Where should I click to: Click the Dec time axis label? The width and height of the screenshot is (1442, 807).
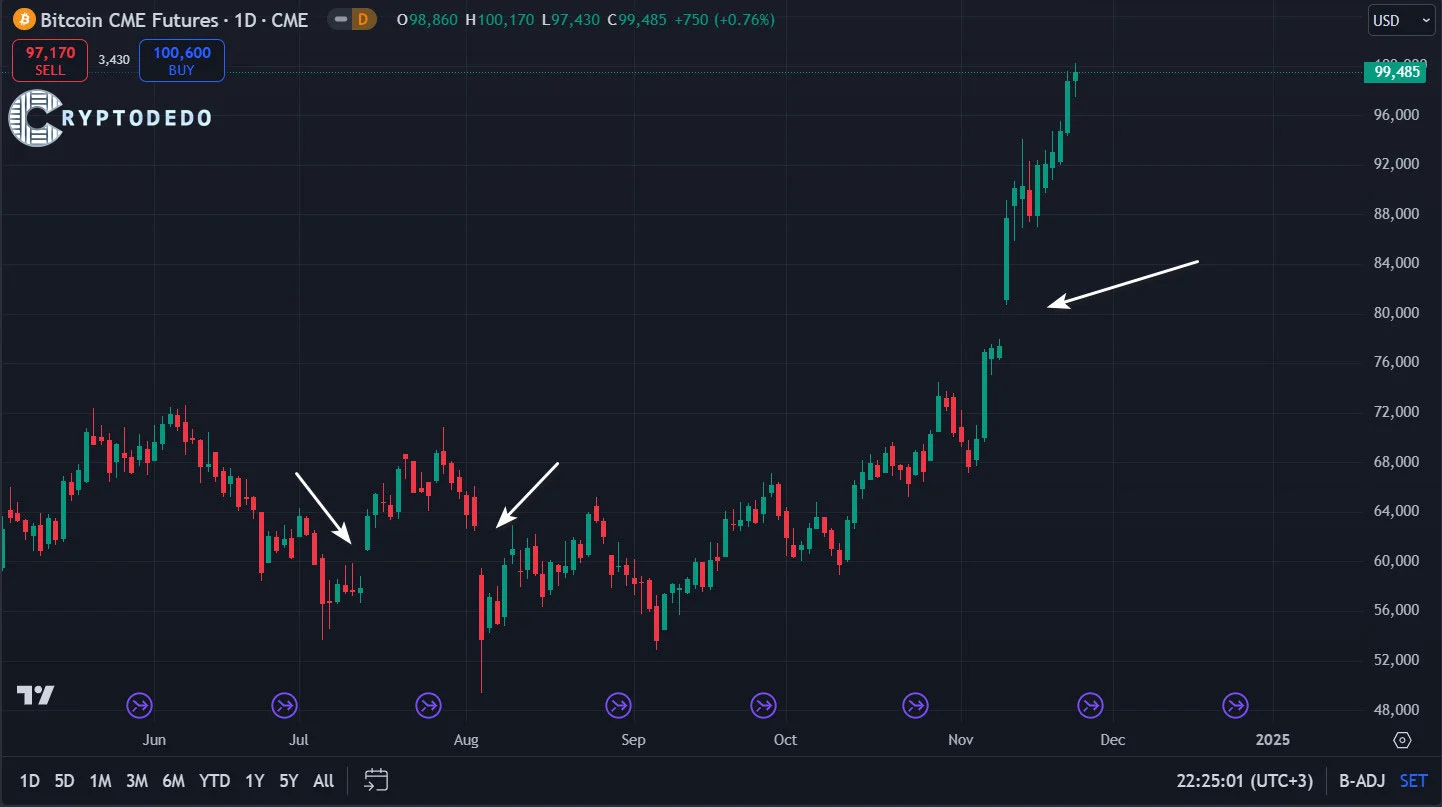point(1113,740)
